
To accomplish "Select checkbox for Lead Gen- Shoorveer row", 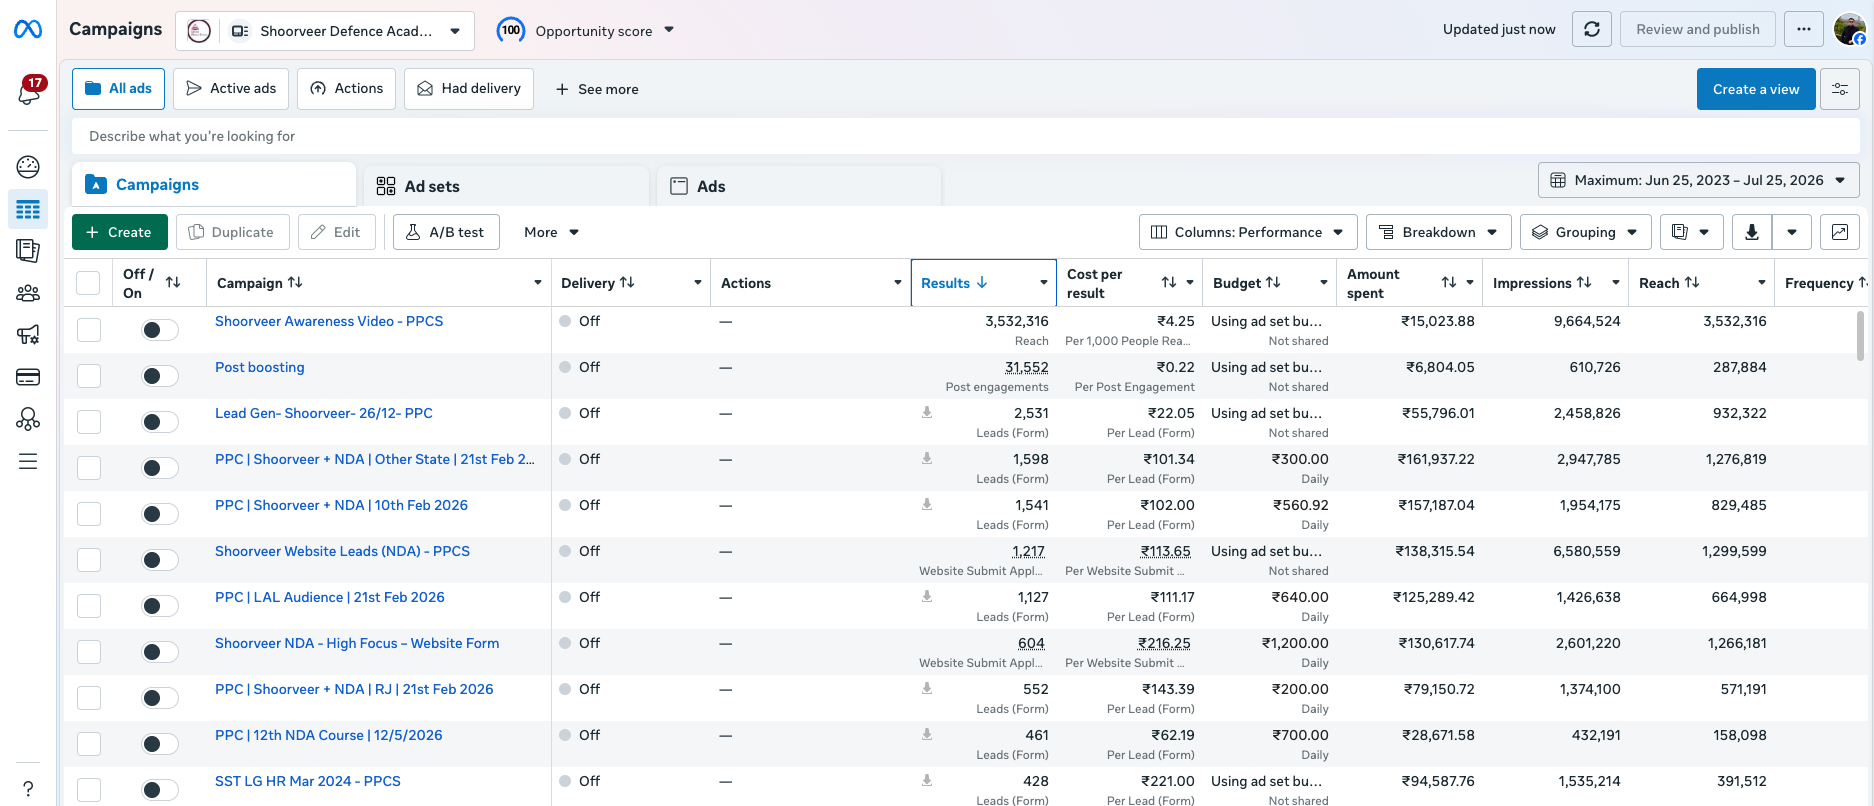I will point(89,422).
